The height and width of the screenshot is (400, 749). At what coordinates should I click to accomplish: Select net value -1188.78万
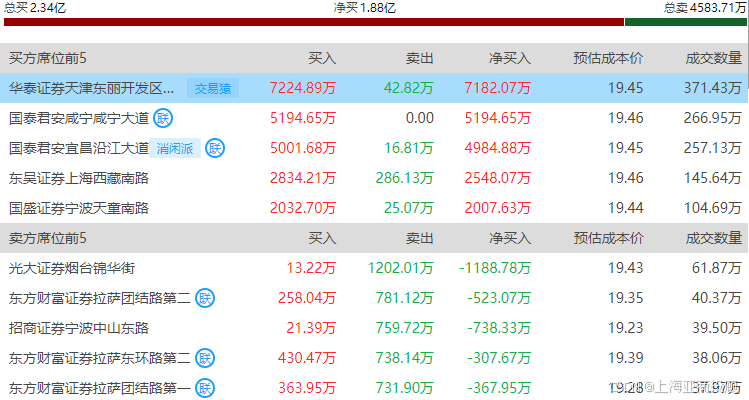pos(495,268)
